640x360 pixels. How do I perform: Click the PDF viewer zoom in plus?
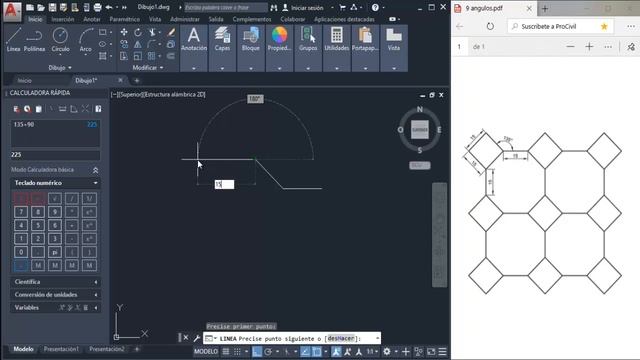tap(589, 47)
